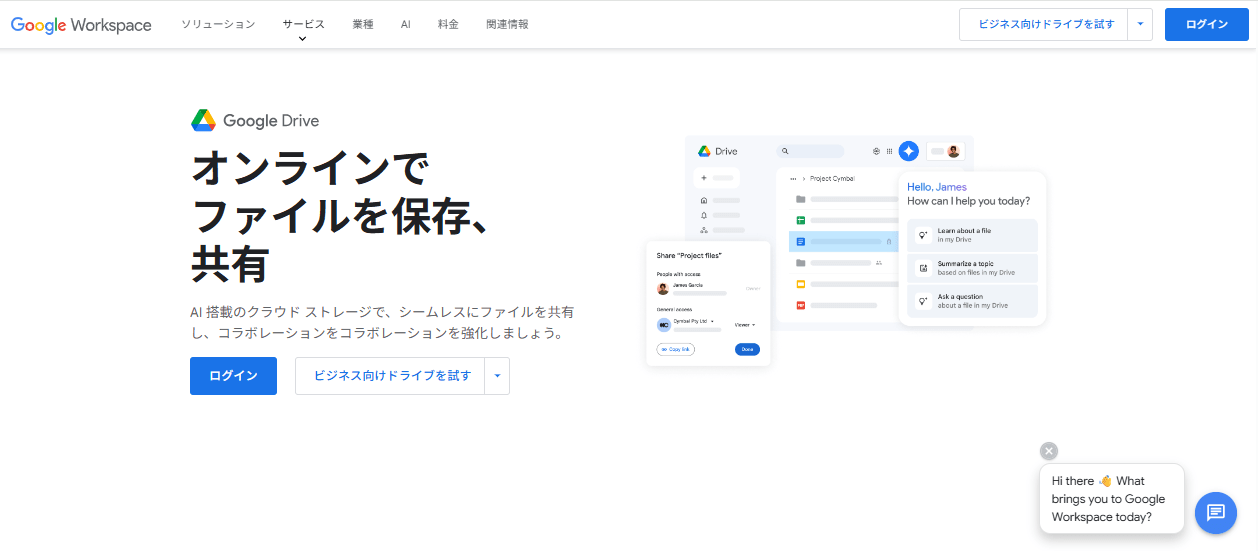This screenshot has width=1258, height=551.
Task: Open the 関連情報 menu
Action: tap(507, 24)
